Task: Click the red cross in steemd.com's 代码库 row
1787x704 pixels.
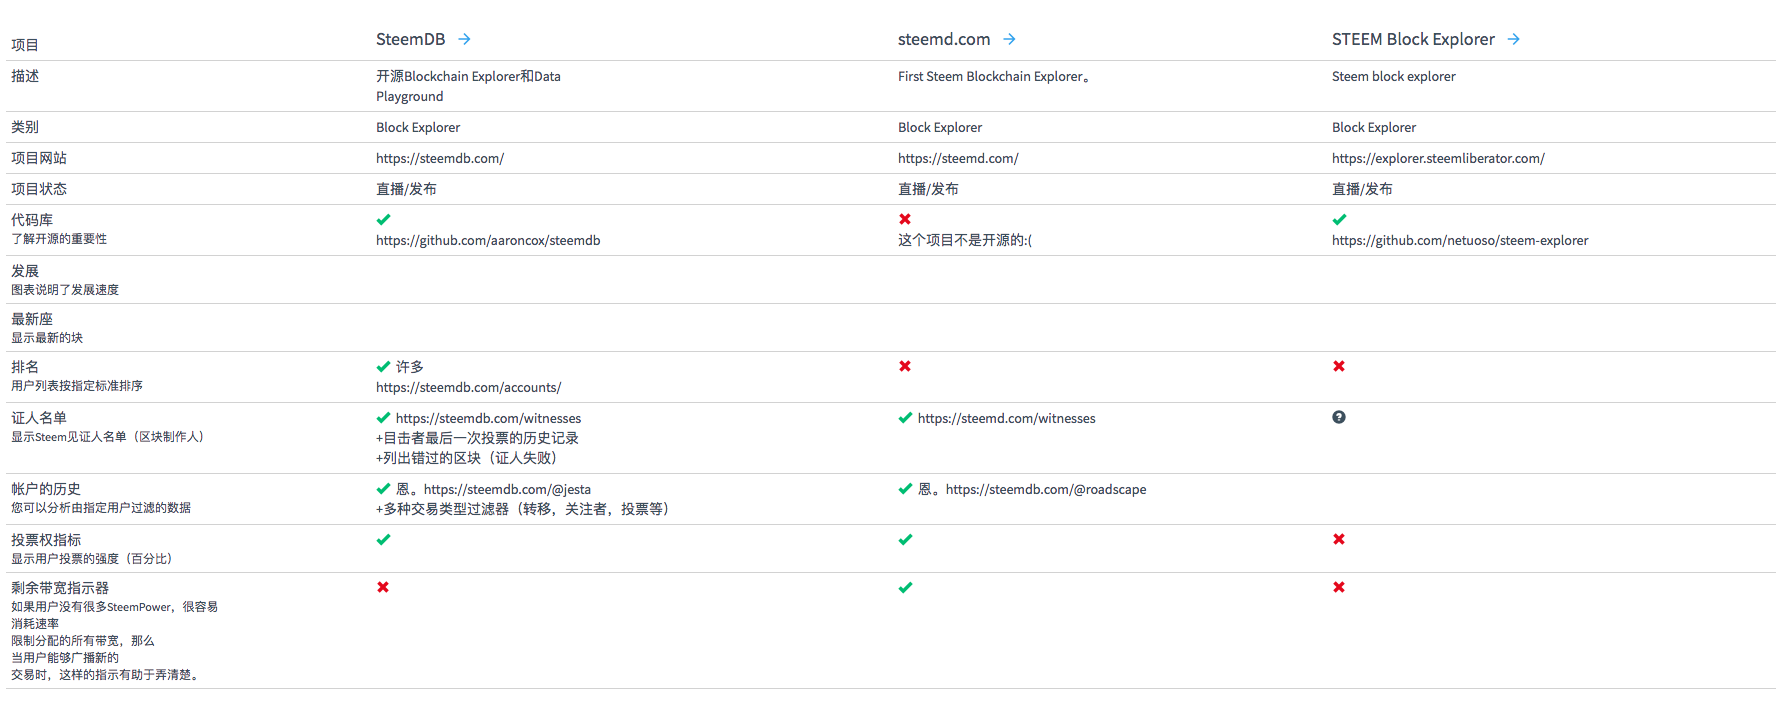Action: point(905,219)
